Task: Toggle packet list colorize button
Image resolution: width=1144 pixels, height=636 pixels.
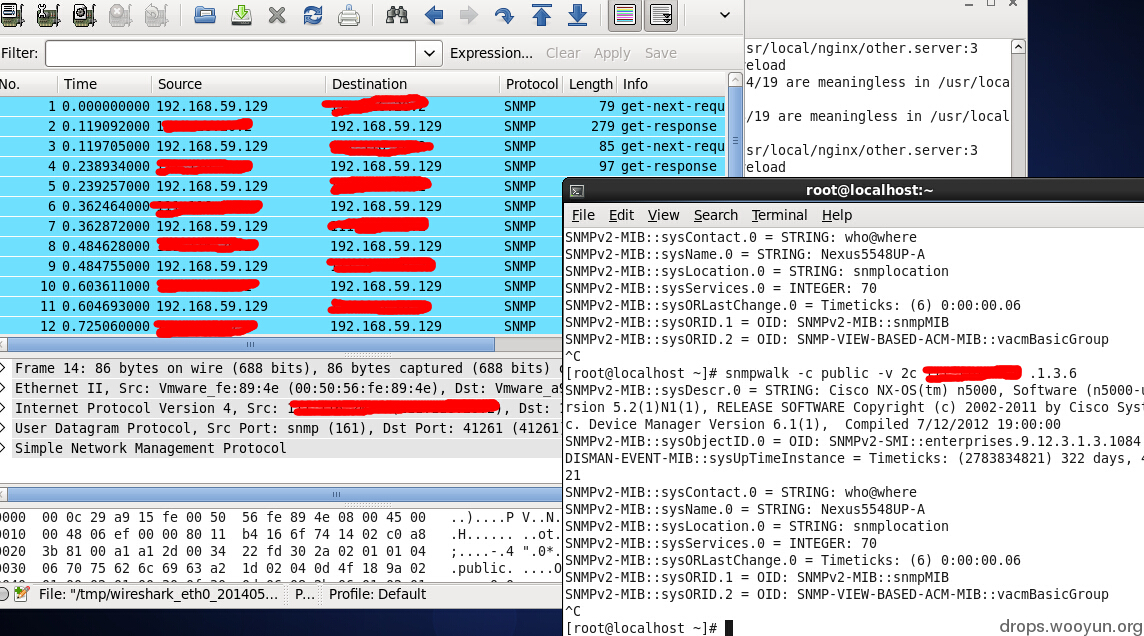Action: tap(625, 15)
